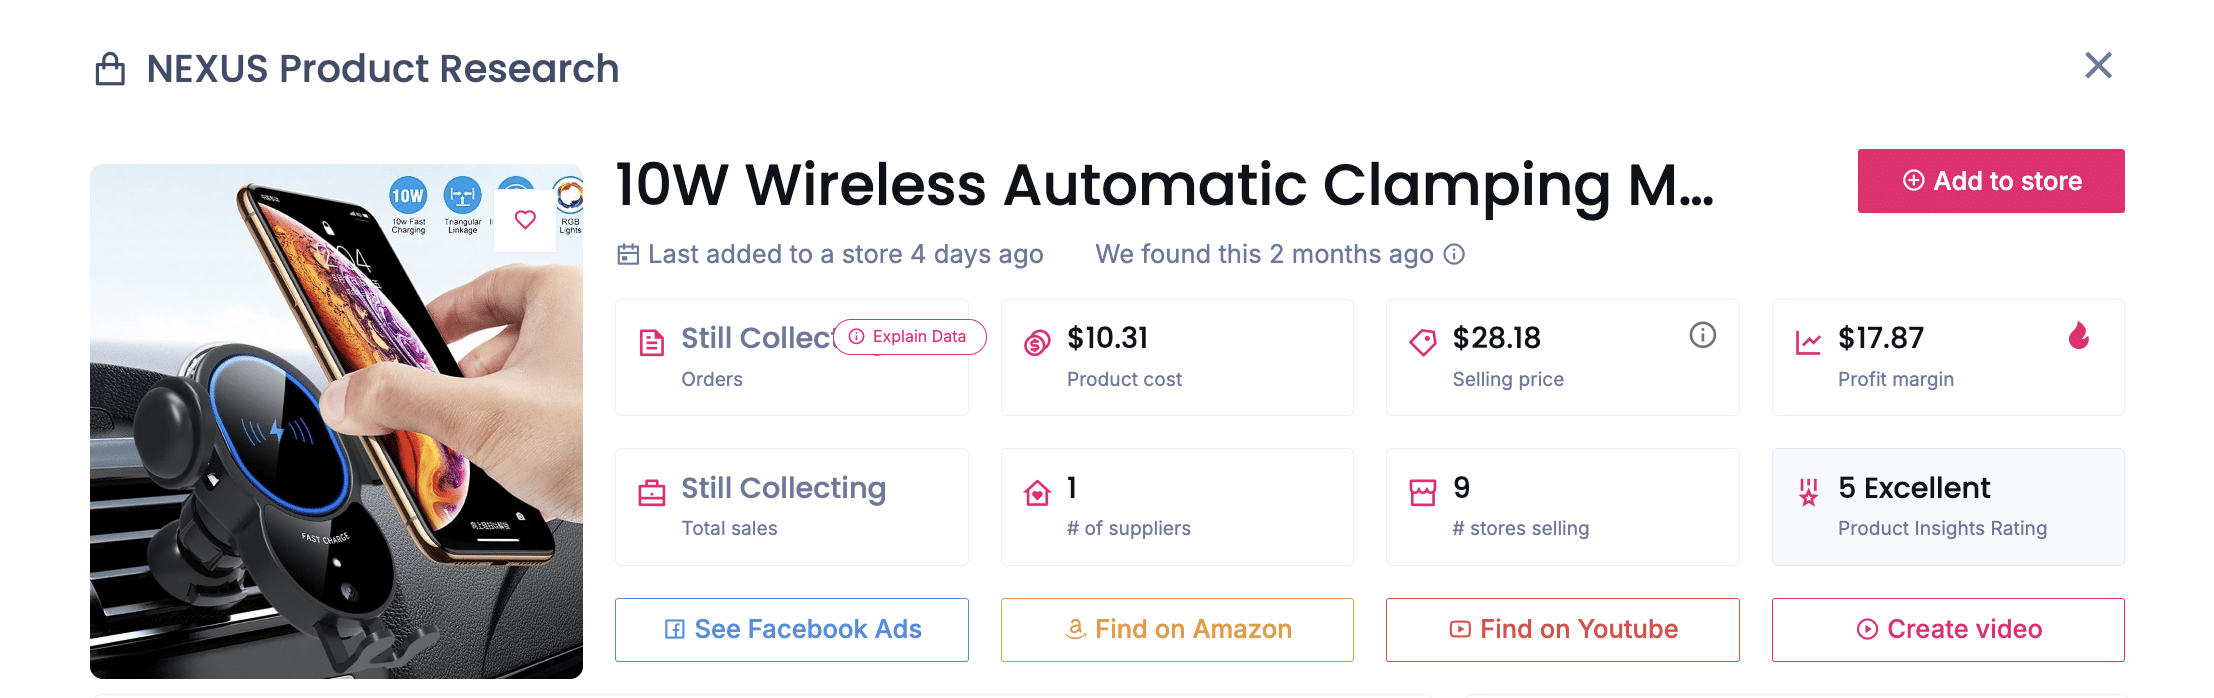
Task: Click the Create video button
Action: pyautogui.click(x=1948, y=629)
